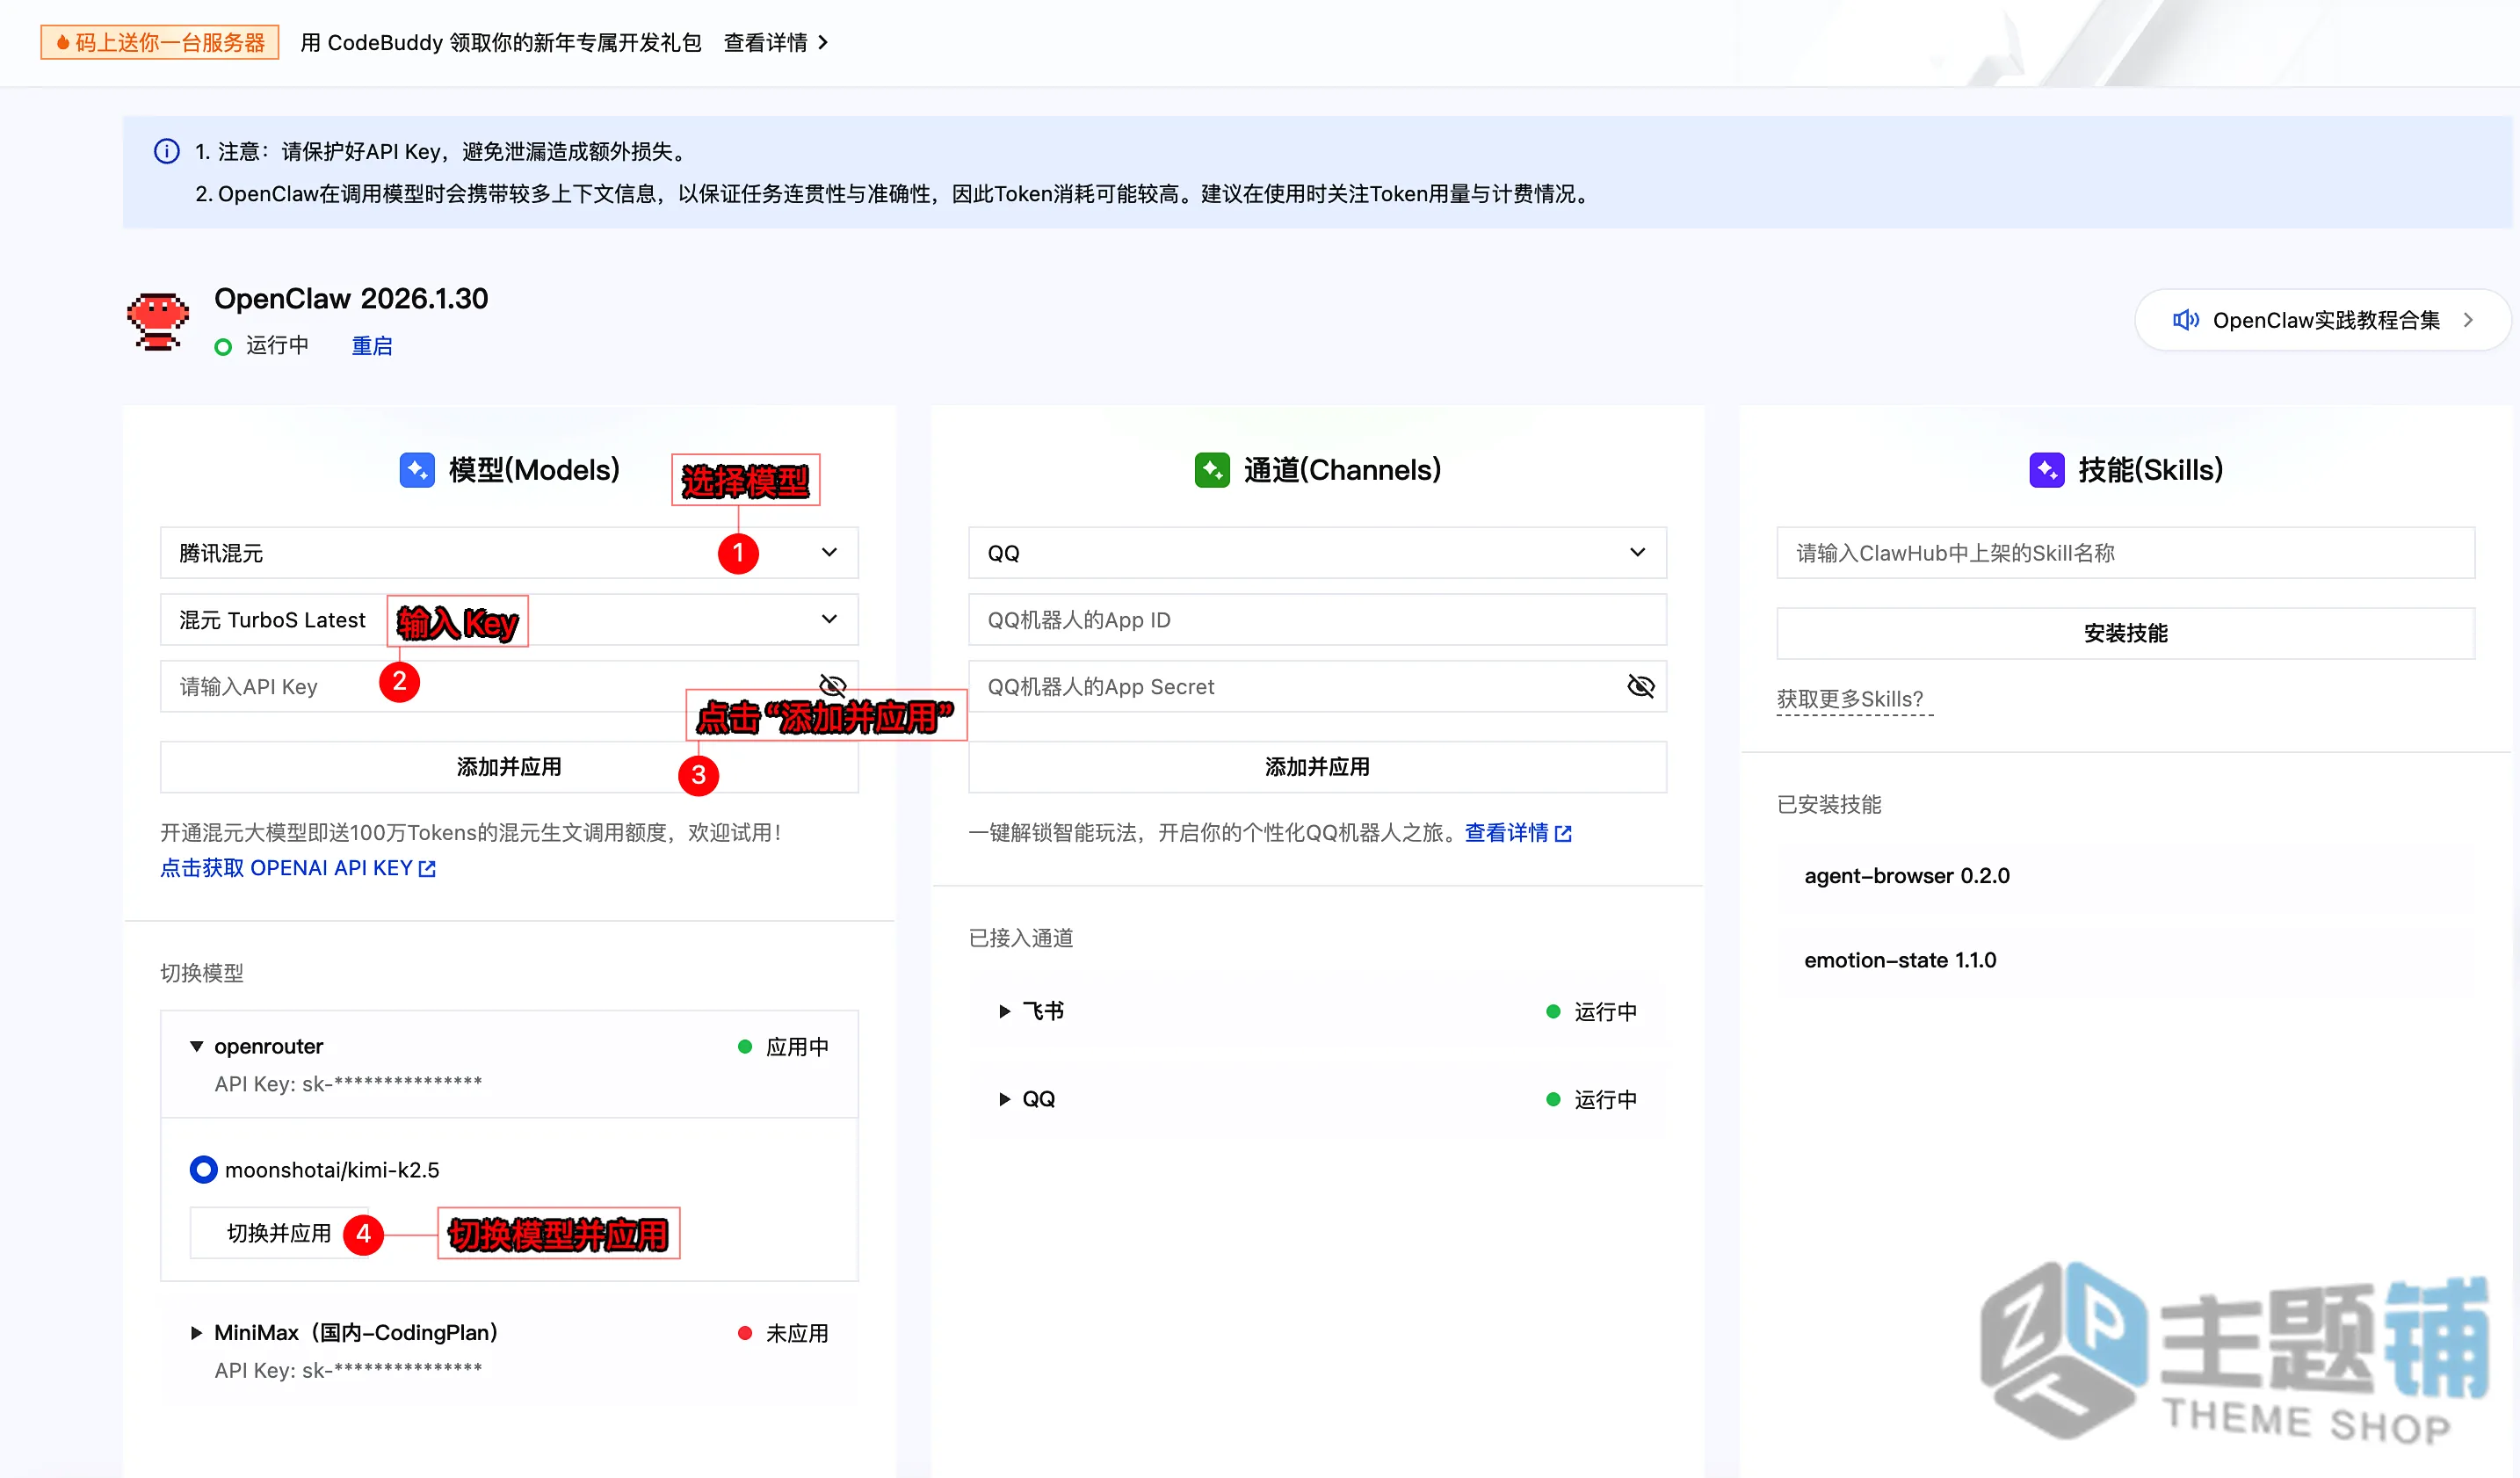Click the speaker icon beside OpenClaw实践教程合集
The image size is (2520, 1478).
(2186, 320)
